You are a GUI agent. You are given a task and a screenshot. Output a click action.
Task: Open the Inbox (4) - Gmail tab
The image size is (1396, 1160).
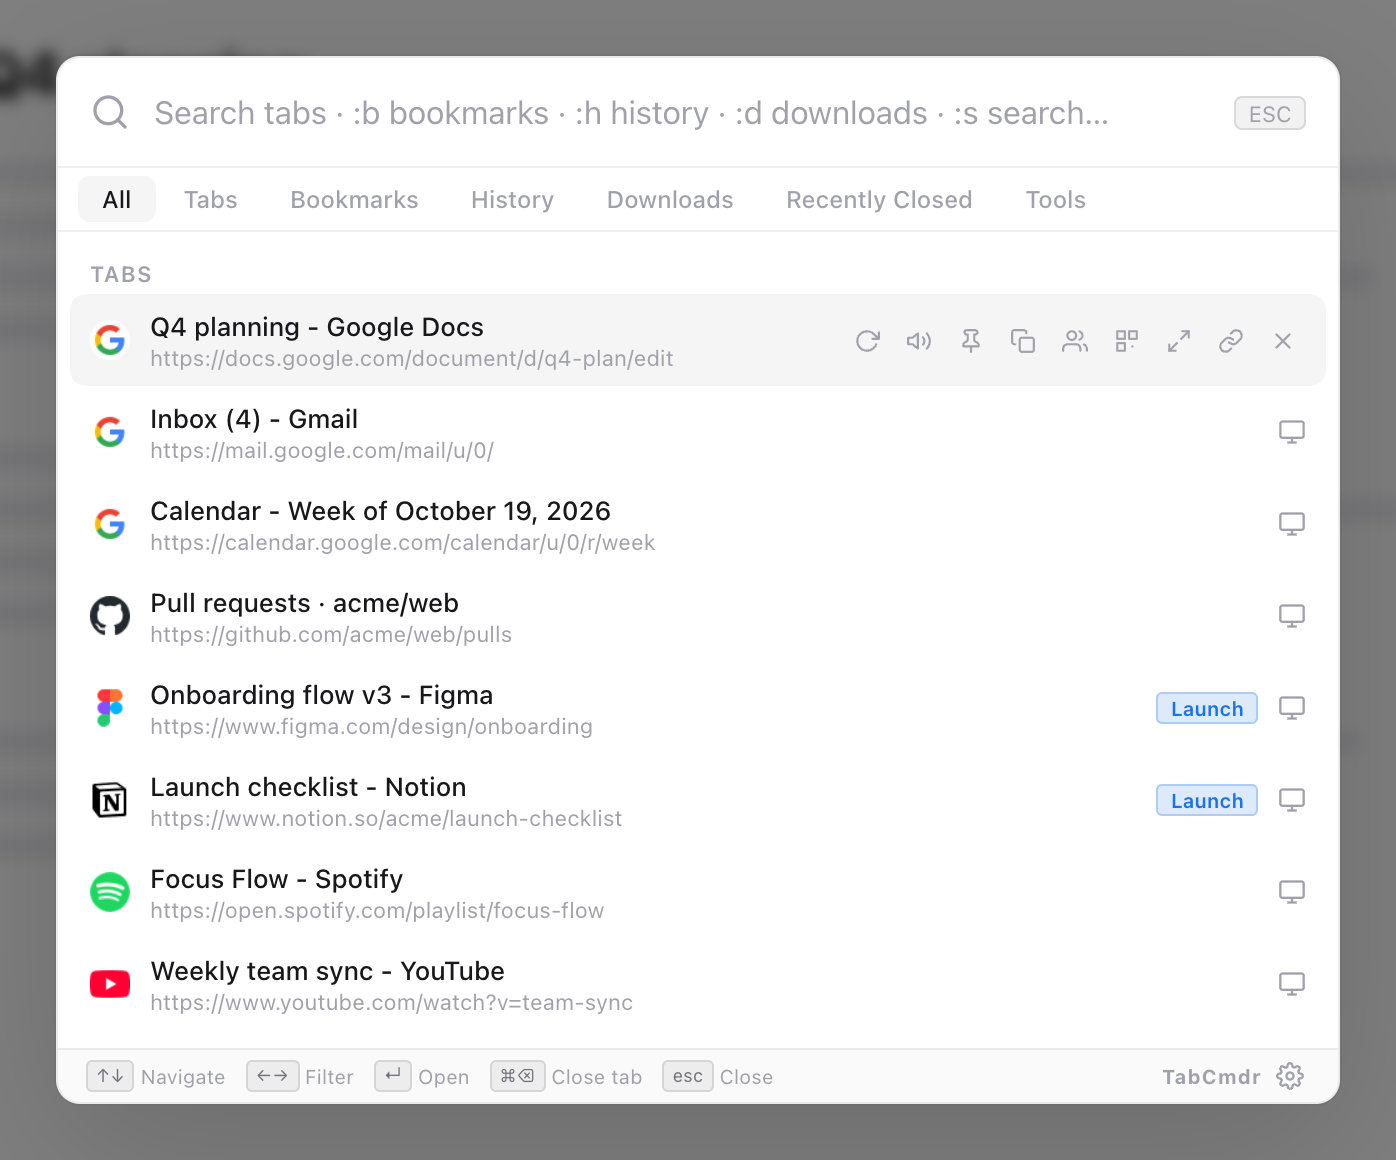(x=698, y=432)
